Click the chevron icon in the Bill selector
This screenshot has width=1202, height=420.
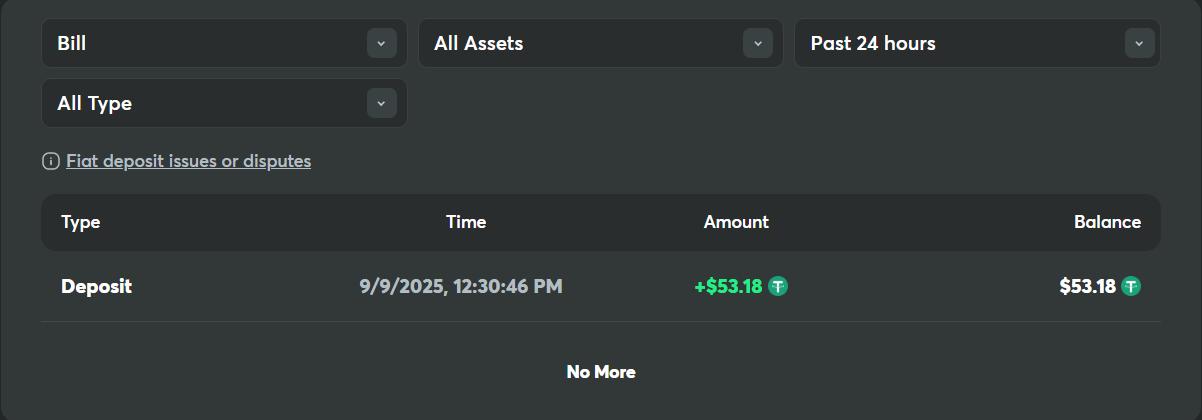381,44
